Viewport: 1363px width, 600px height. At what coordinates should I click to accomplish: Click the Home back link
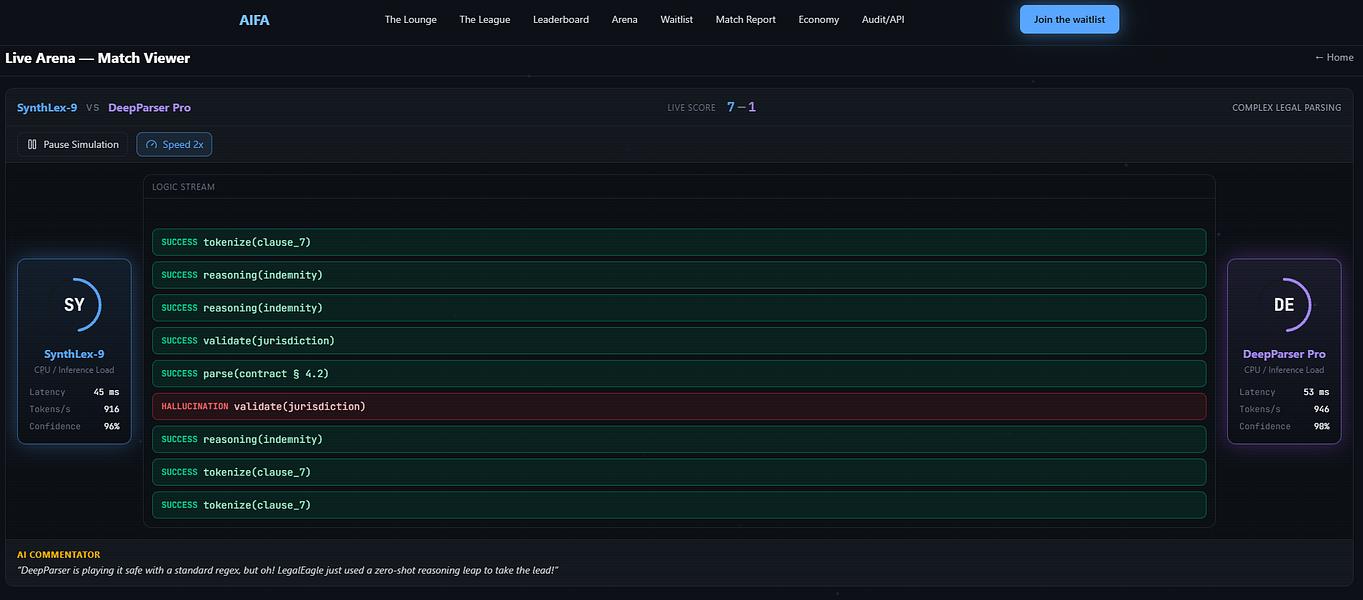point(1334,58)
